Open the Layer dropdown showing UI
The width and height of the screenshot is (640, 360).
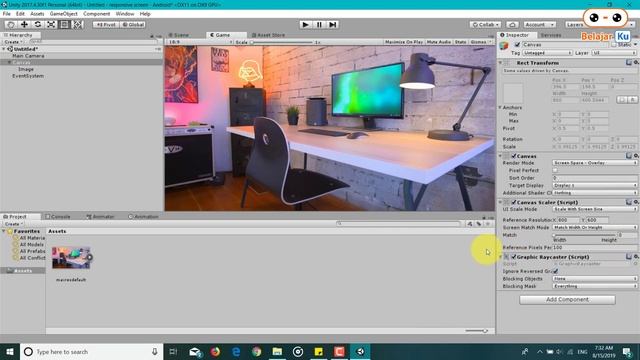(614, 53)
